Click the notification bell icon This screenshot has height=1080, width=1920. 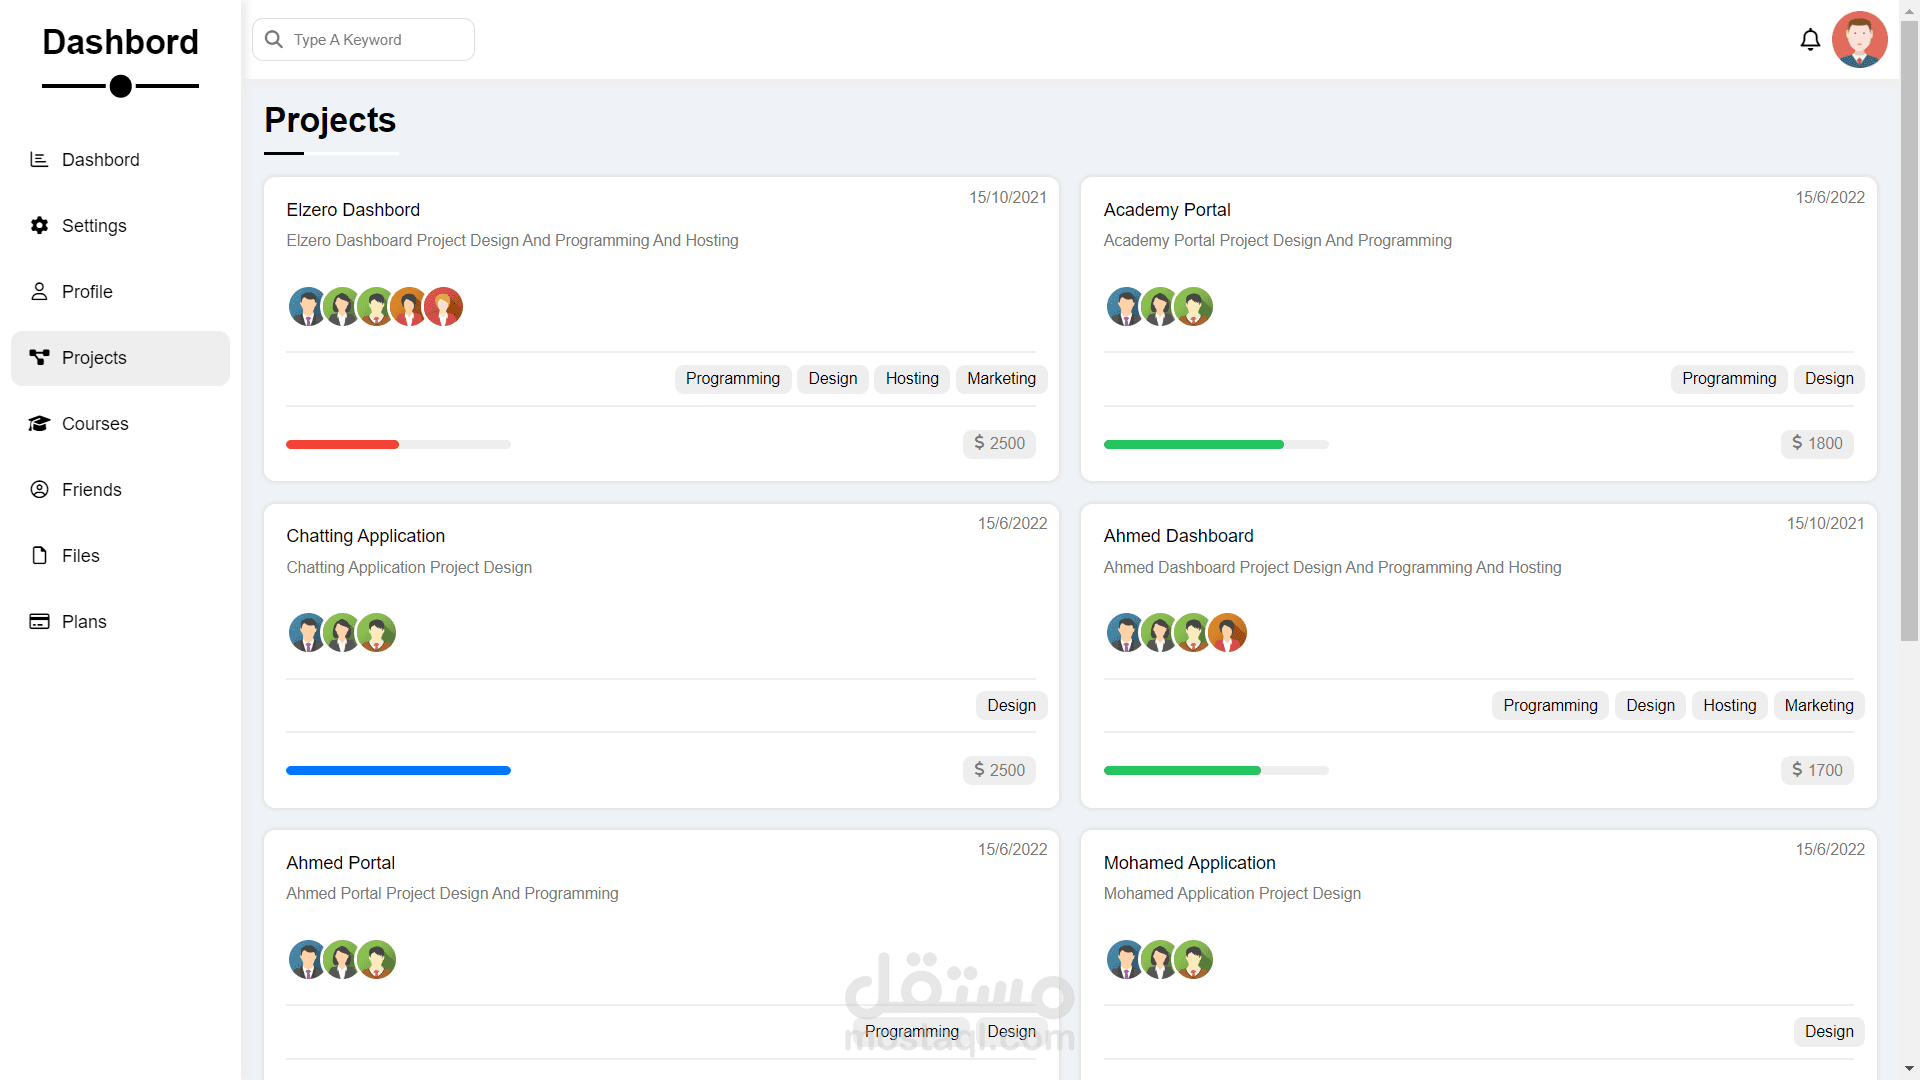[1810, 40]
